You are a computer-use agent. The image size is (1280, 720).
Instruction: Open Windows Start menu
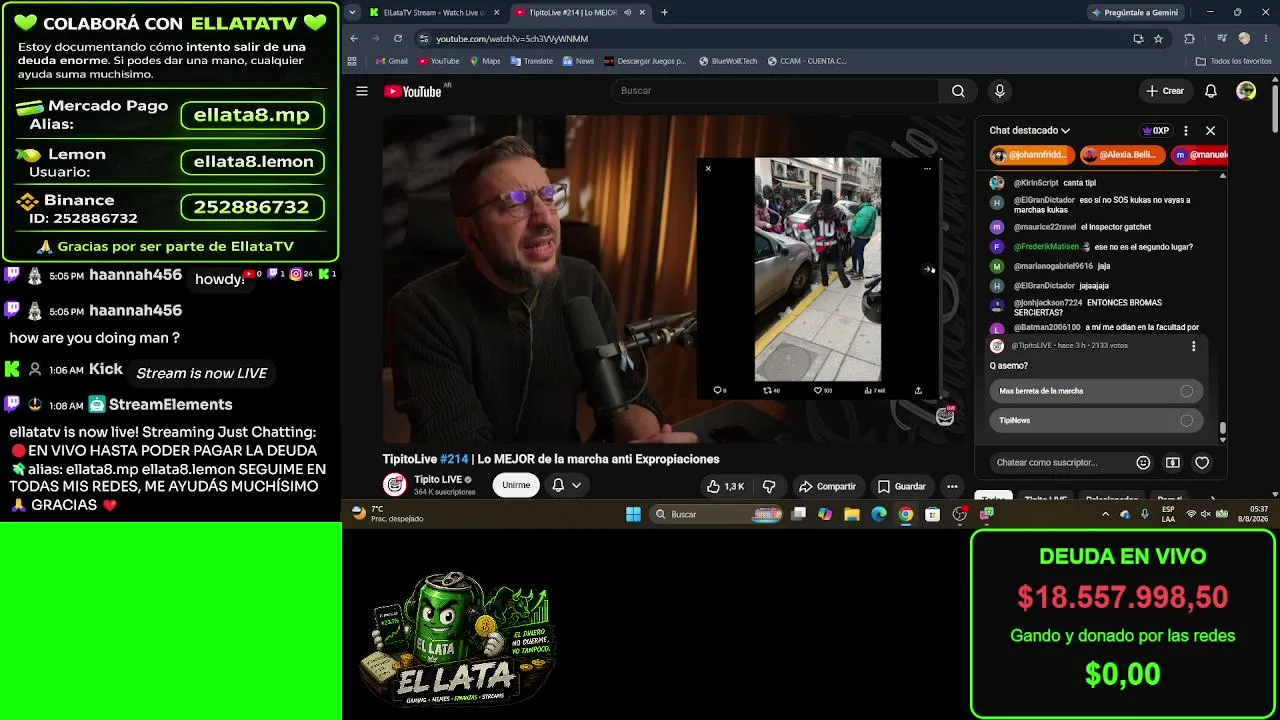(x=633, y=514)
